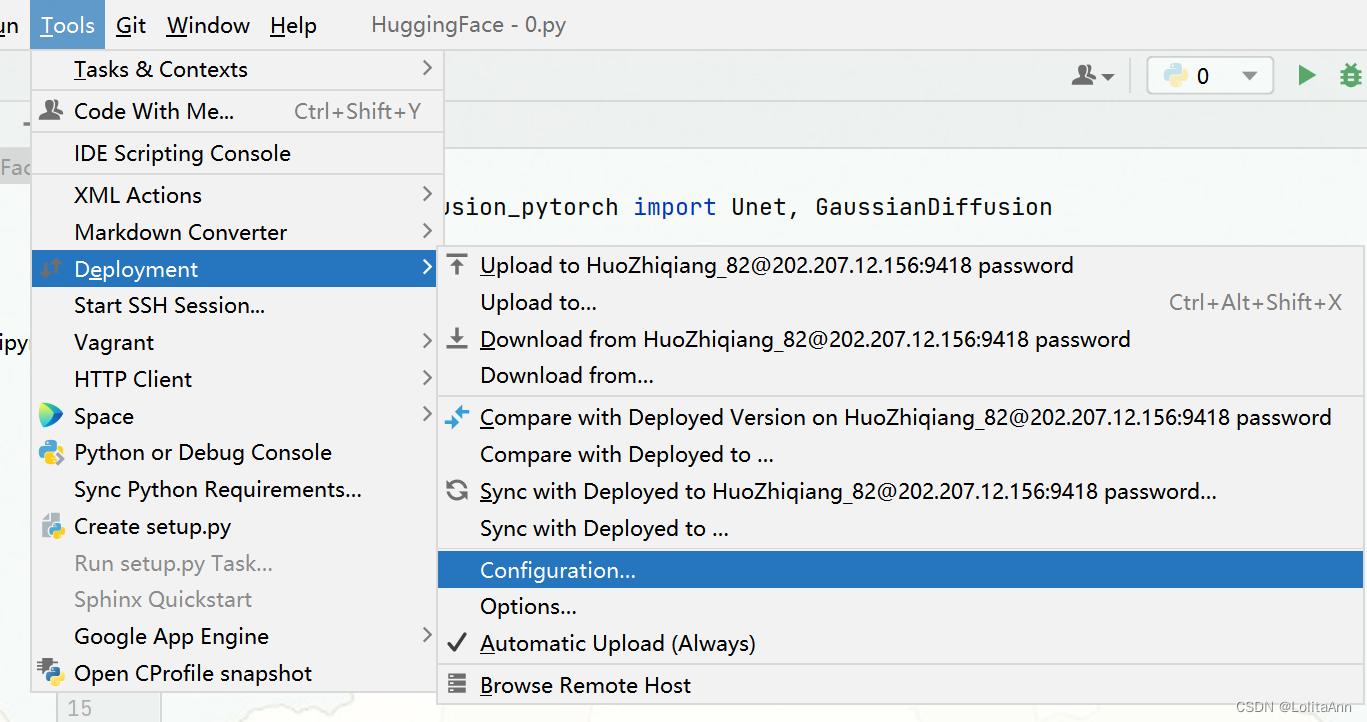Viewport: 1367px width, 722px height.
Task: Click the Space logo icon
Action: 51,415
